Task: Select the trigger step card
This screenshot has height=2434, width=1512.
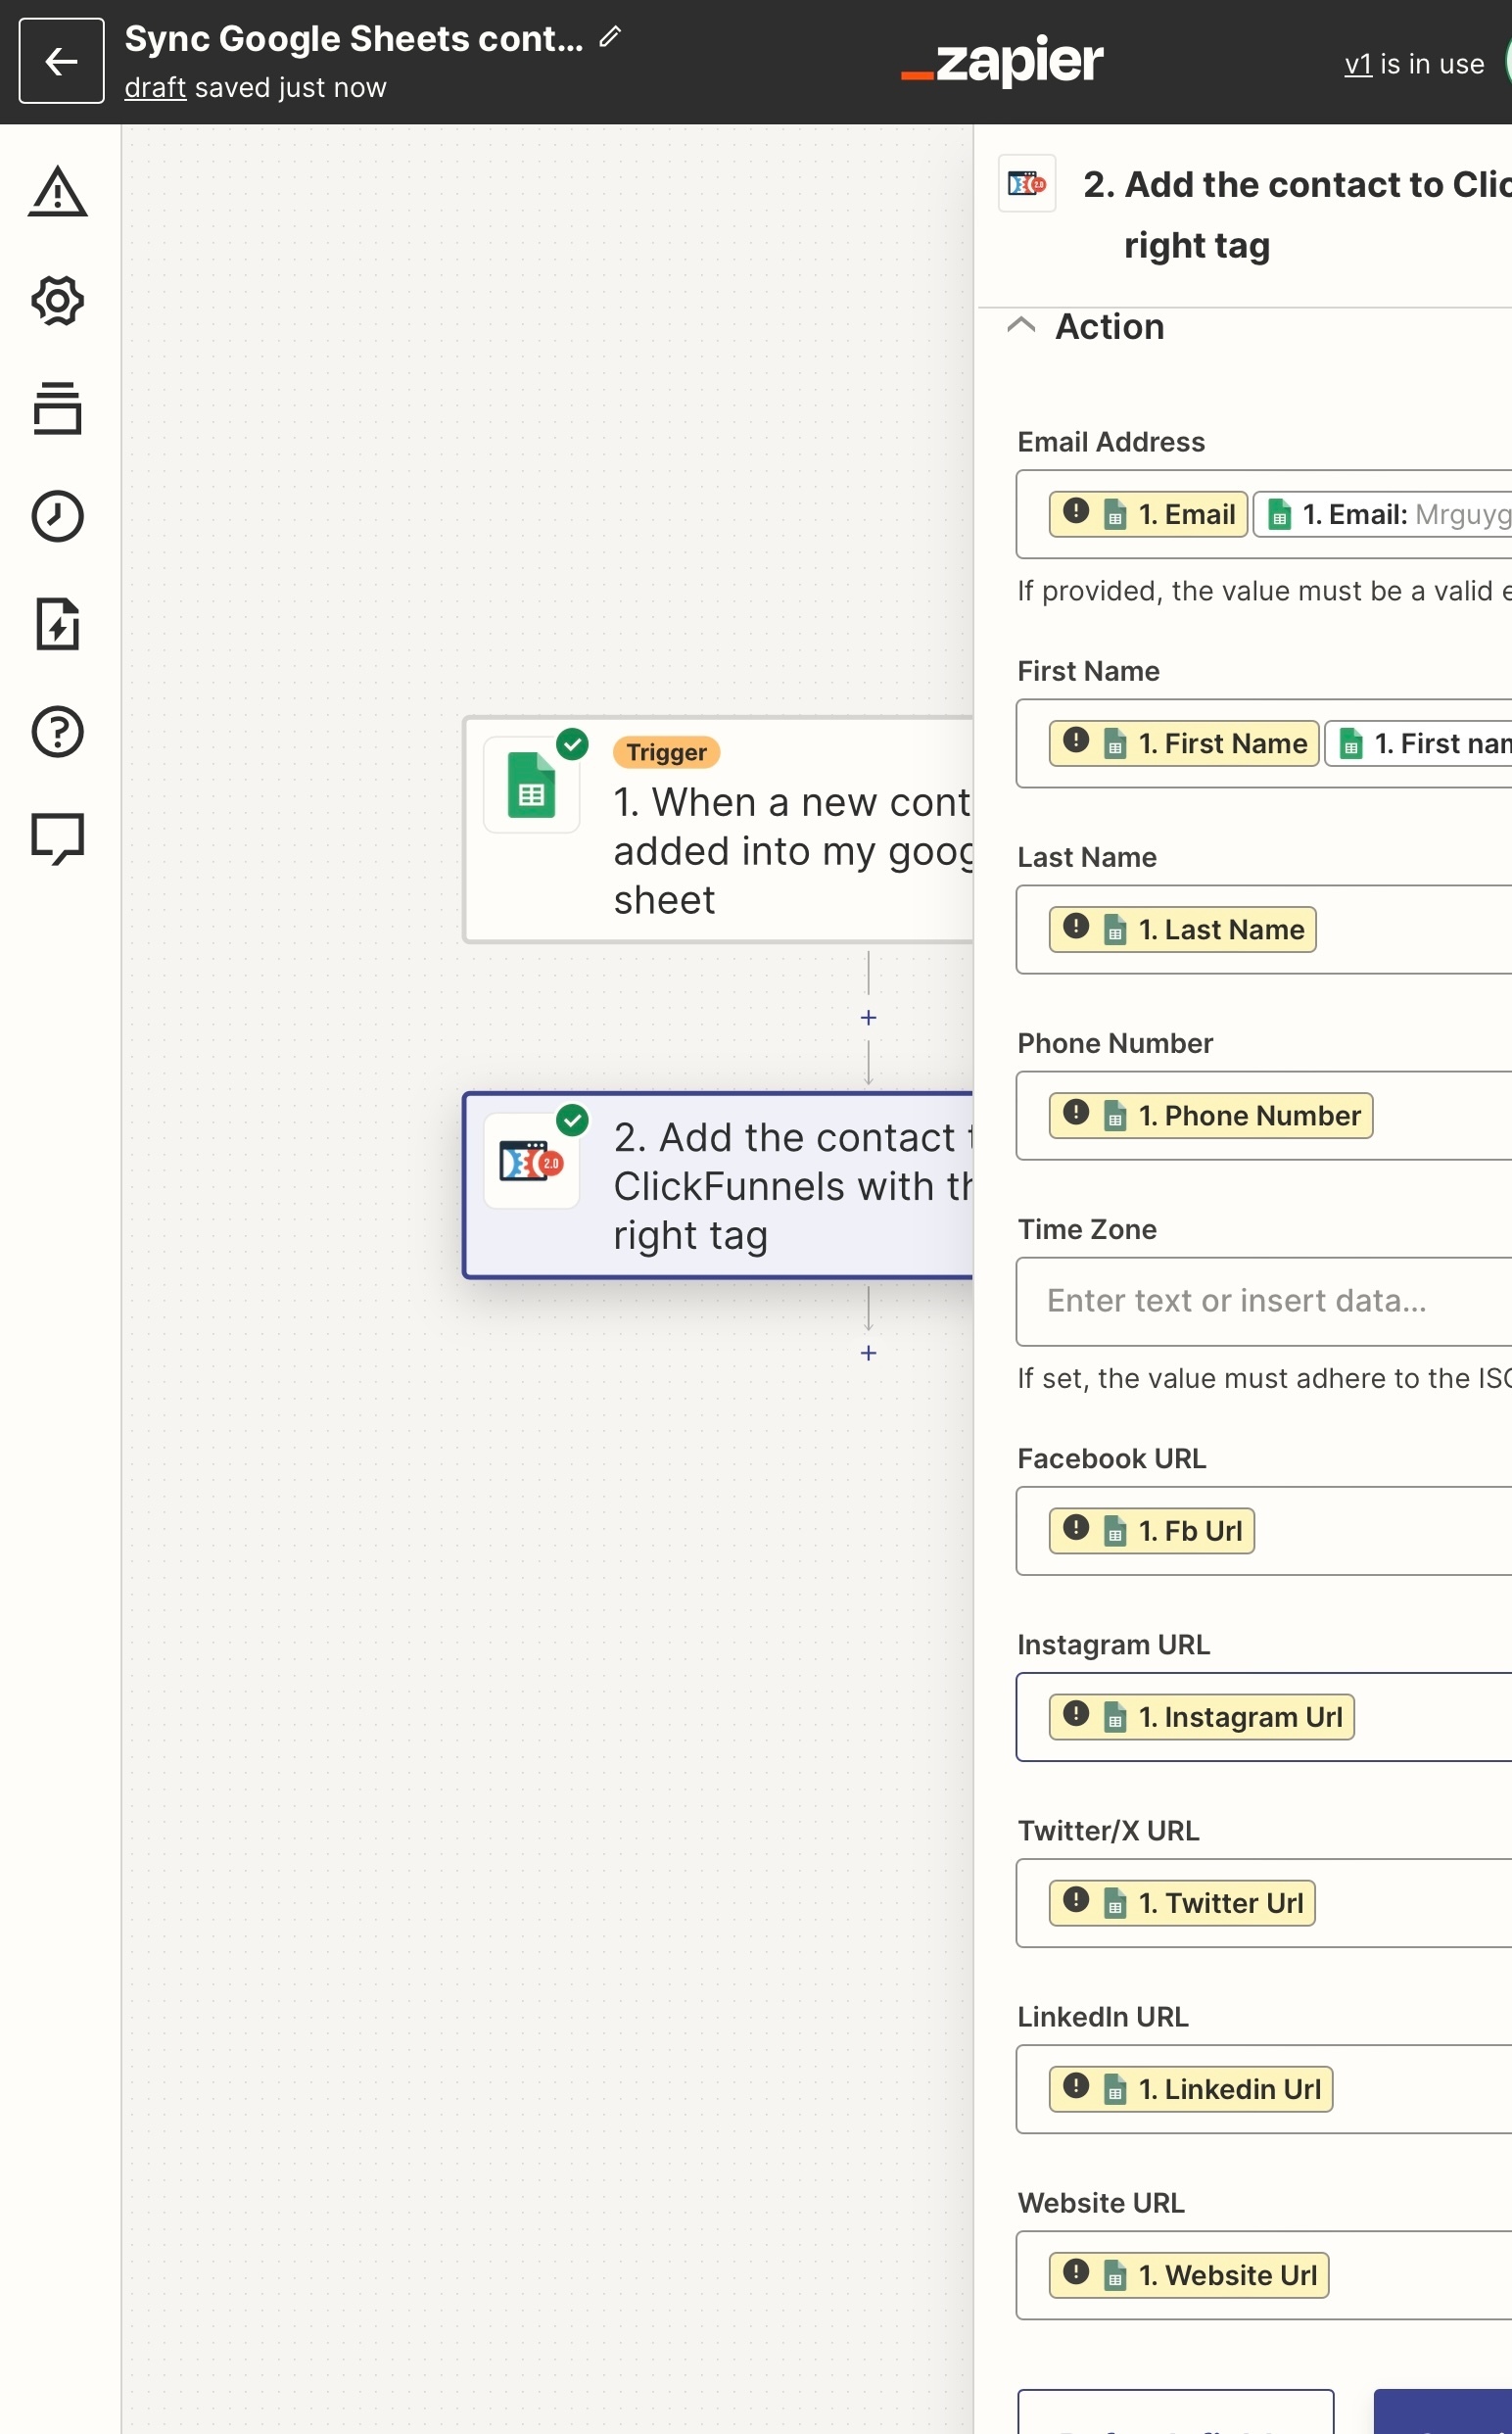Action: point(719,829)
